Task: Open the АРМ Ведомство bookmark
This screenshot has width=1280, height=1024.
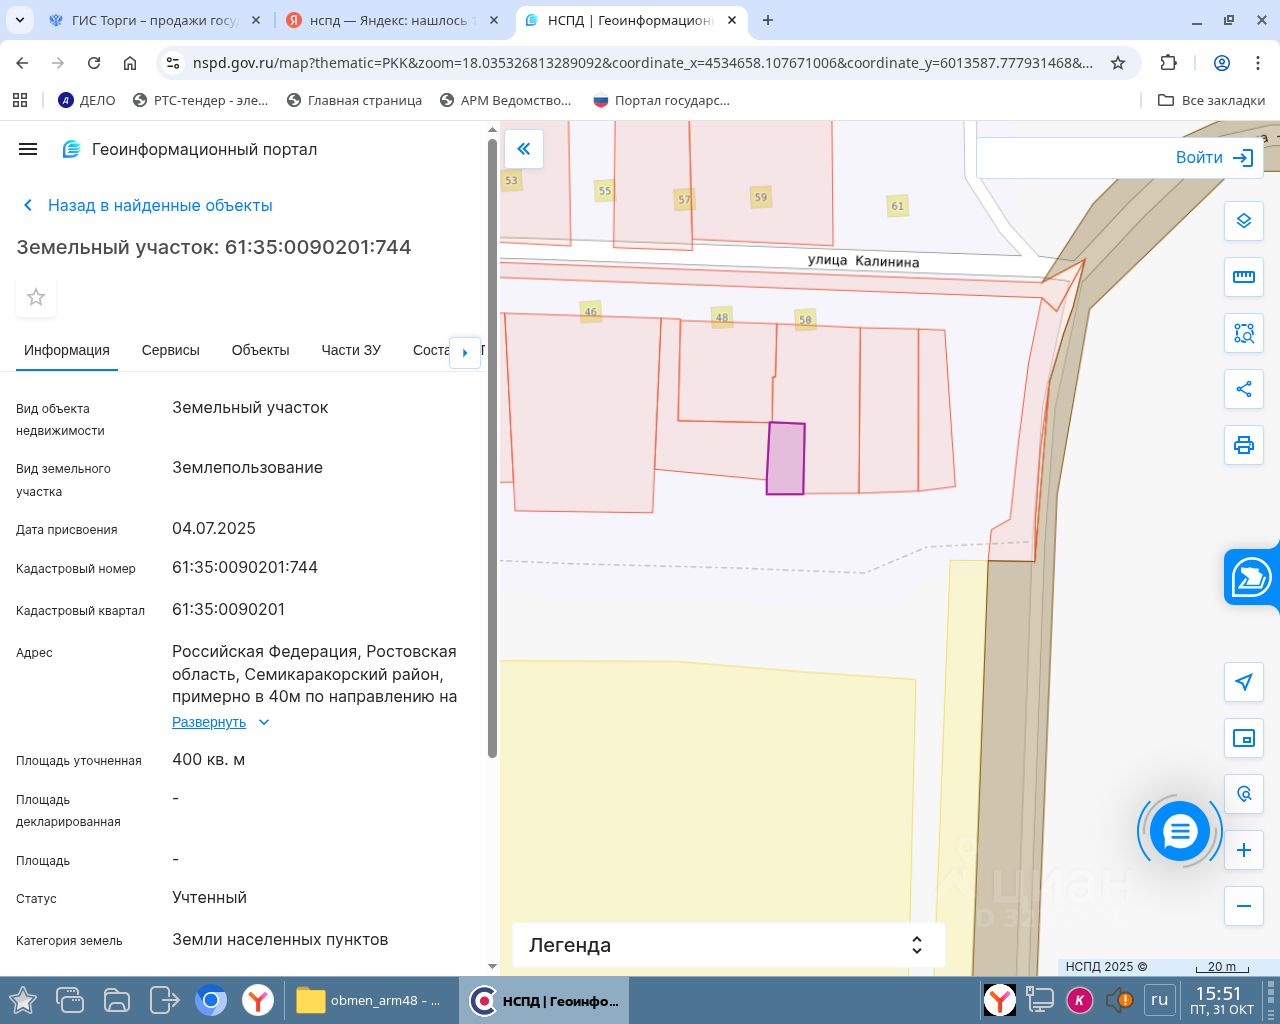Action: pyautogui.click(x=505, y=100)
